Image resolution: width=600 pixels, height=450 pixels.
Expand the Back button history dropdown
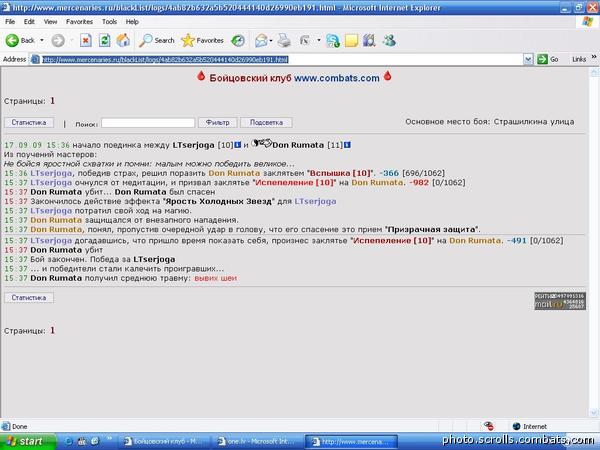pos(42,40)
